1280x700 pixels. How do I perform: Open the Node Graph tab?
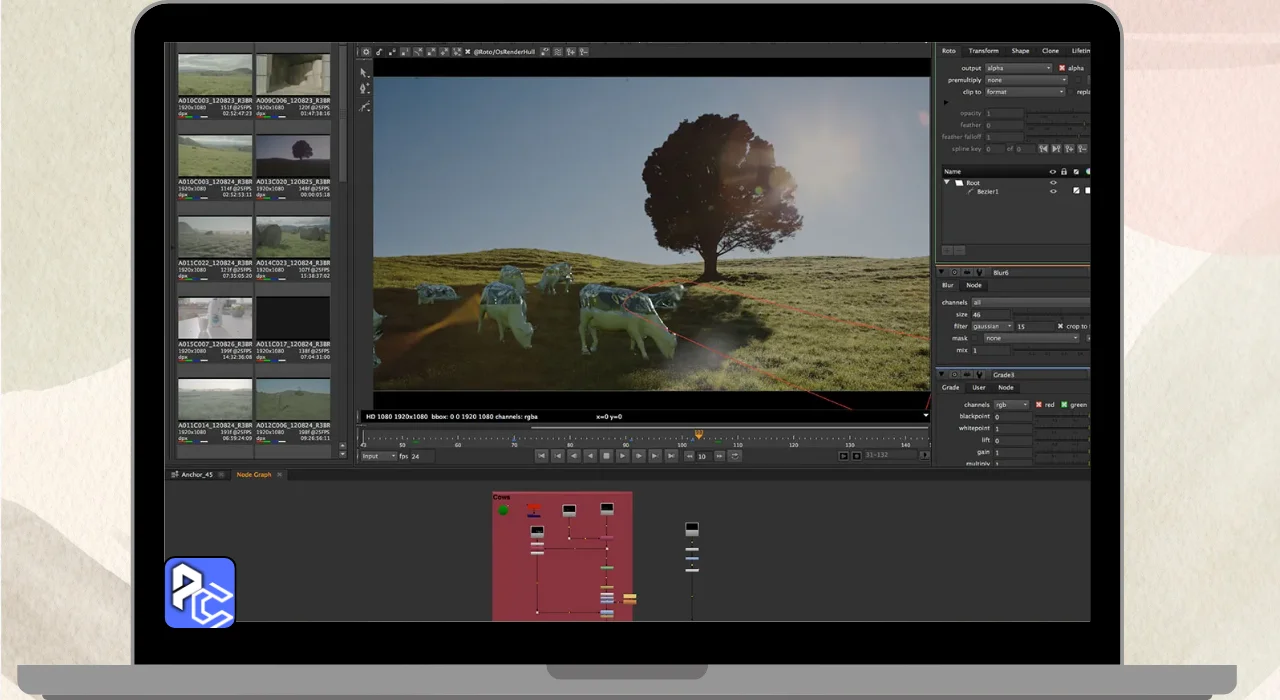(253, 475)
